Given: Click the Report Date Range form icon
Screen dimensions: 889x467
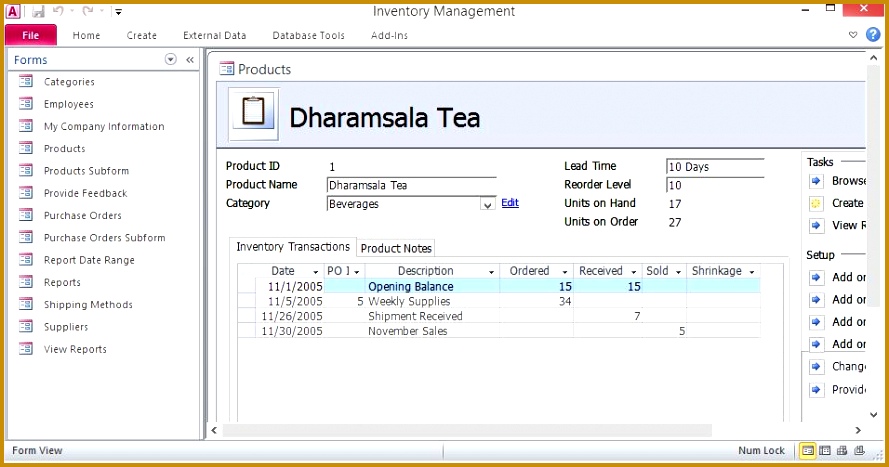Looking at the screenshot, I should click(26, 260).
